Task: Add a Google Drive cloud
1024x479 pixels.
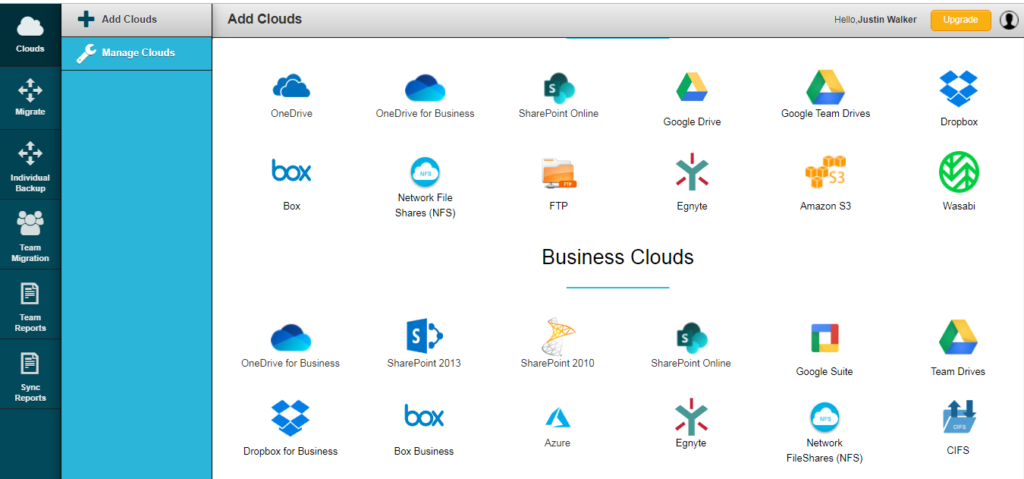Action: [692, 86]
